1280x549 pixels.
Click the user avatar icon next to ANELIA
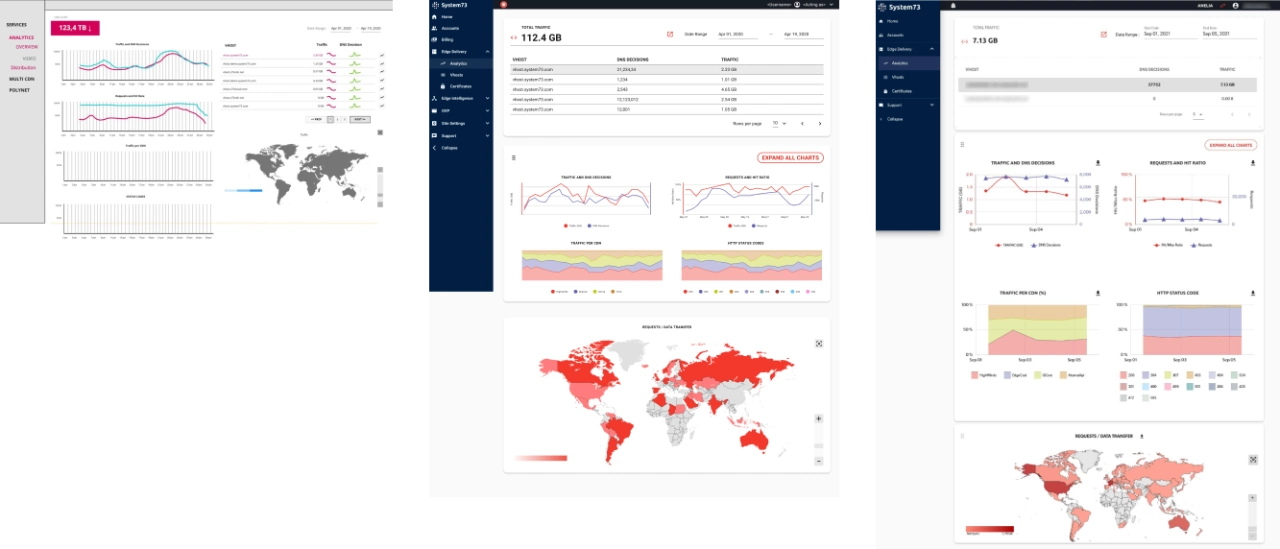tap(1236, 5)
